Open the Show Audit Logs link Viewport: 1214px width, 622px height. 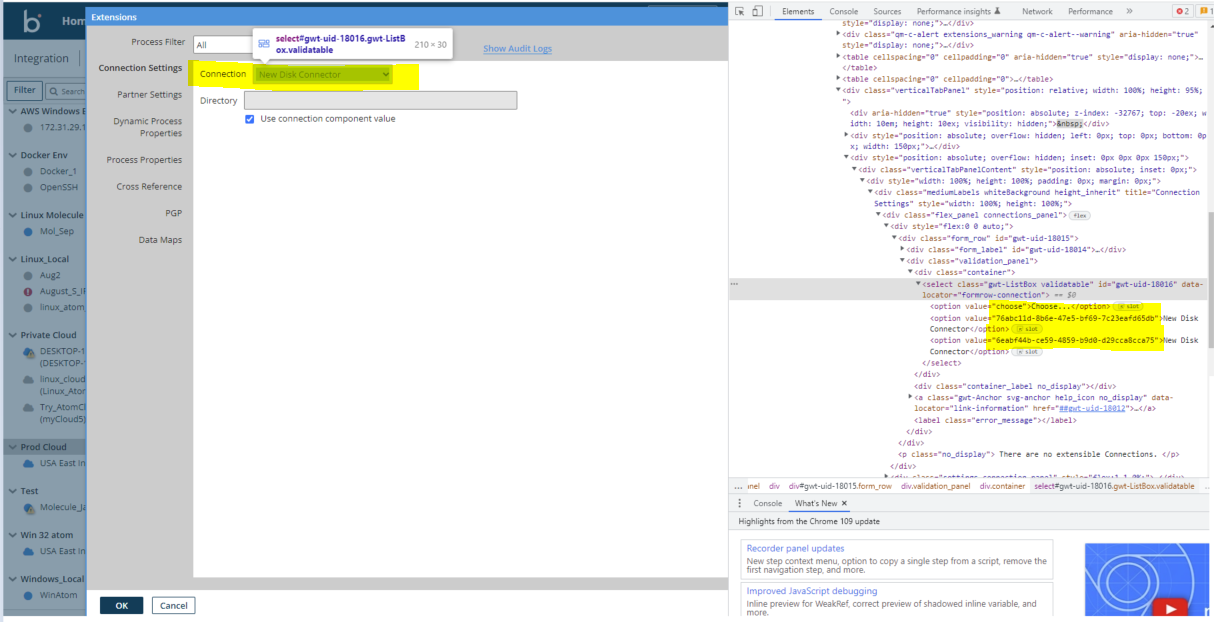517,48
